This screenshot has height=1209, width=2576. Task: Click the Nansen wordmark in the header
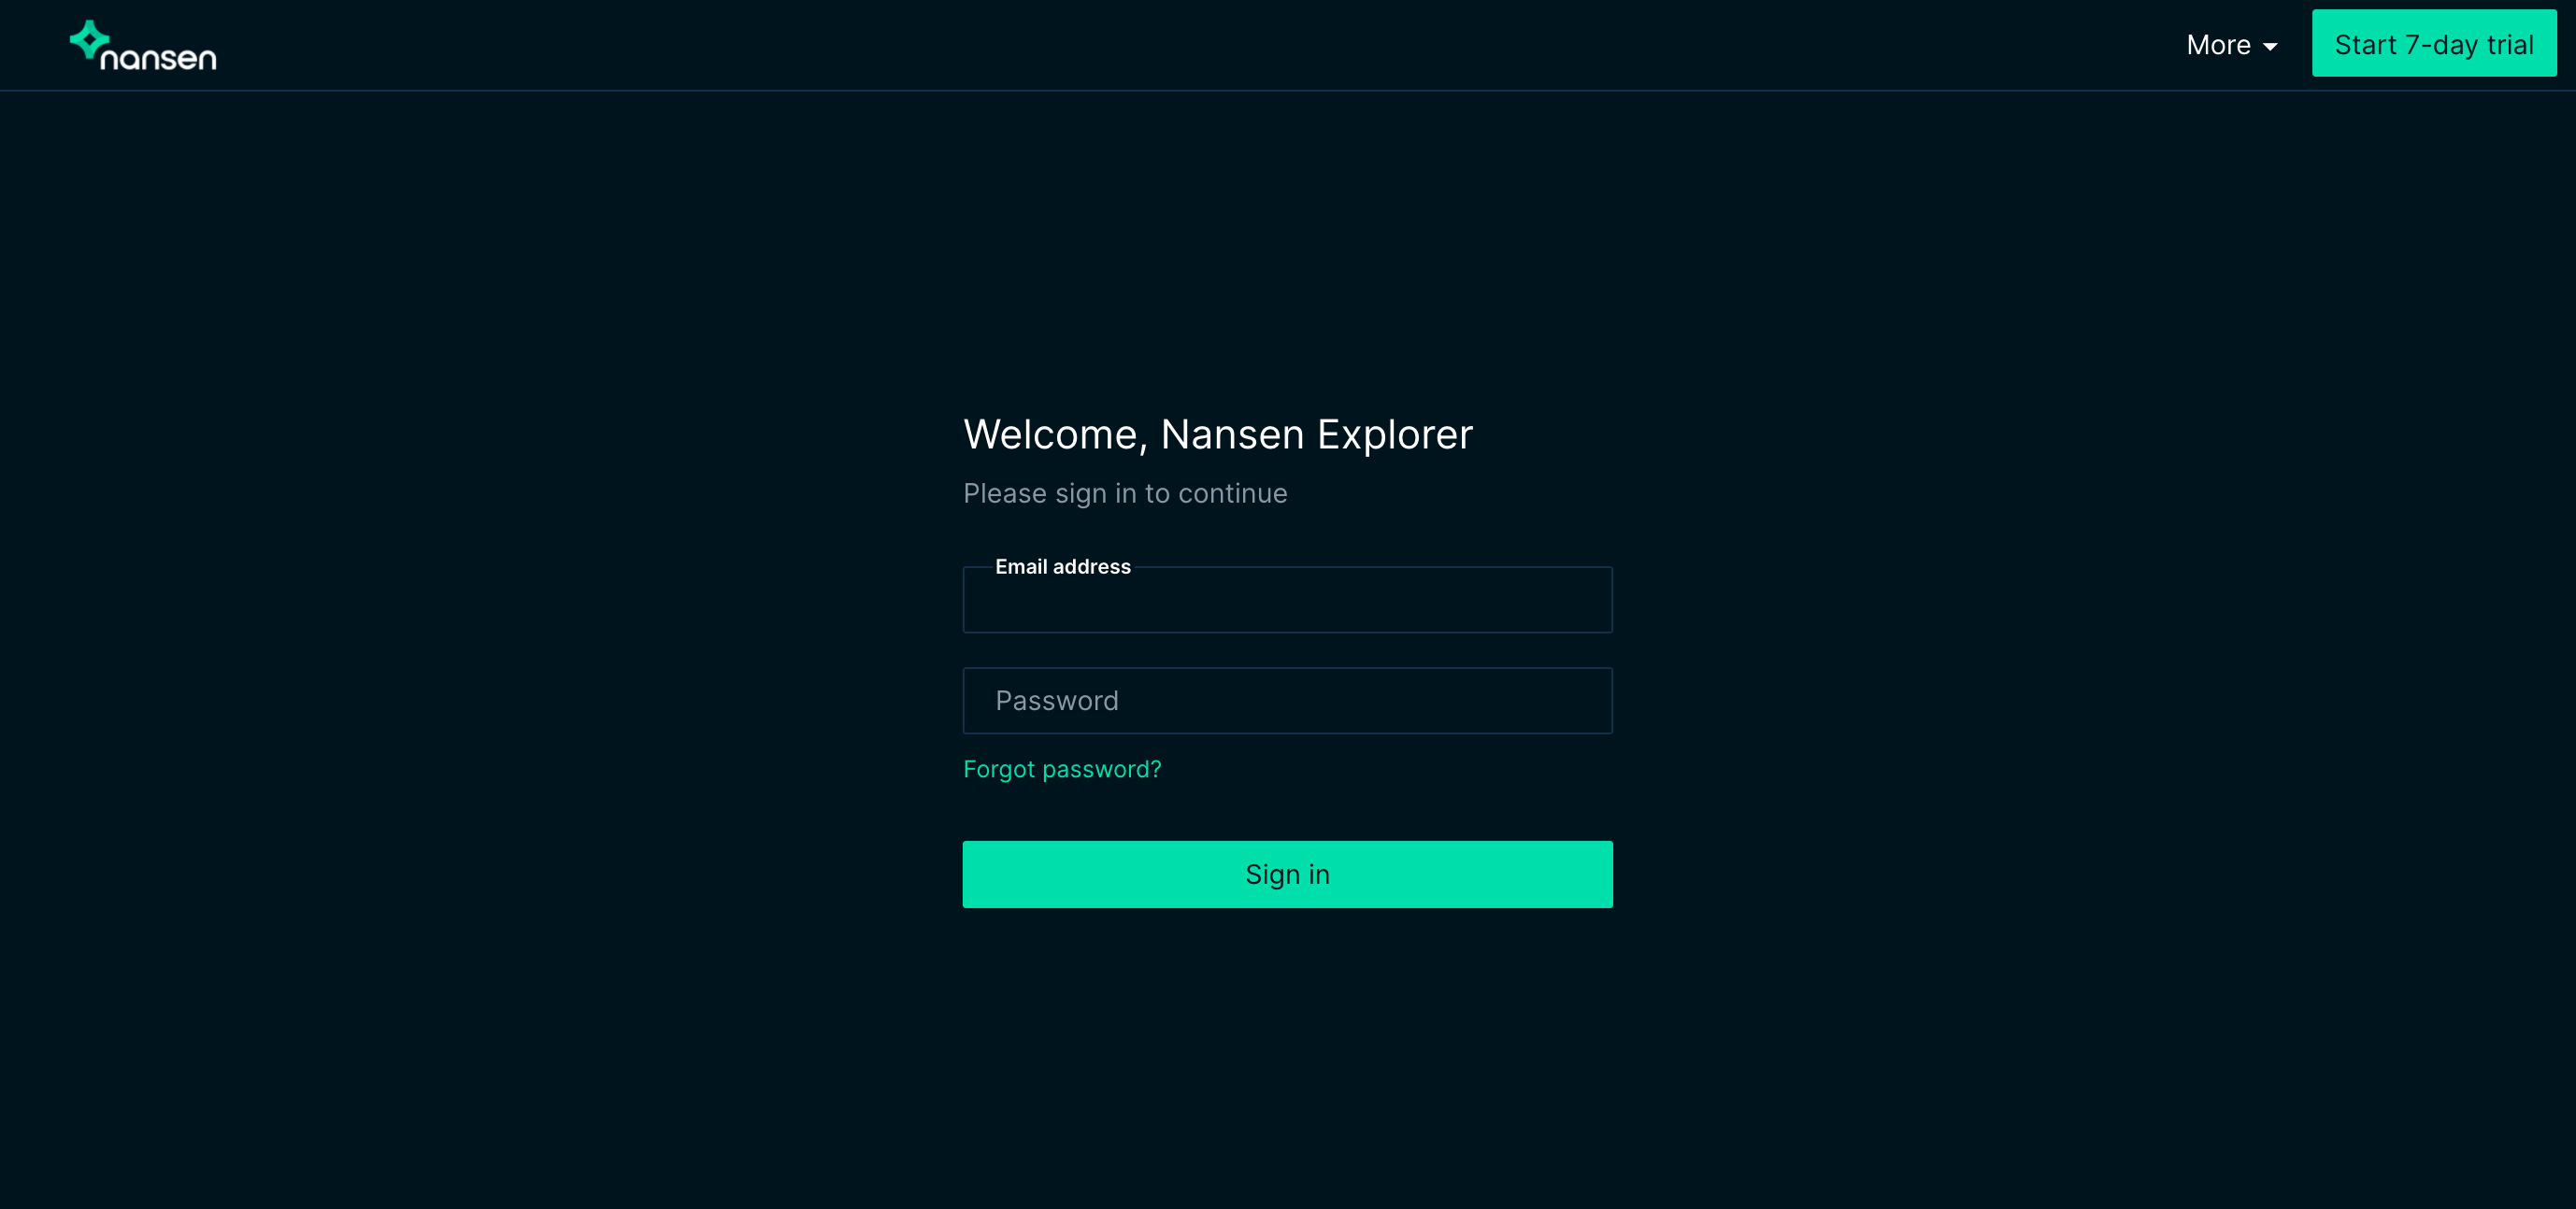coord(159,59)
